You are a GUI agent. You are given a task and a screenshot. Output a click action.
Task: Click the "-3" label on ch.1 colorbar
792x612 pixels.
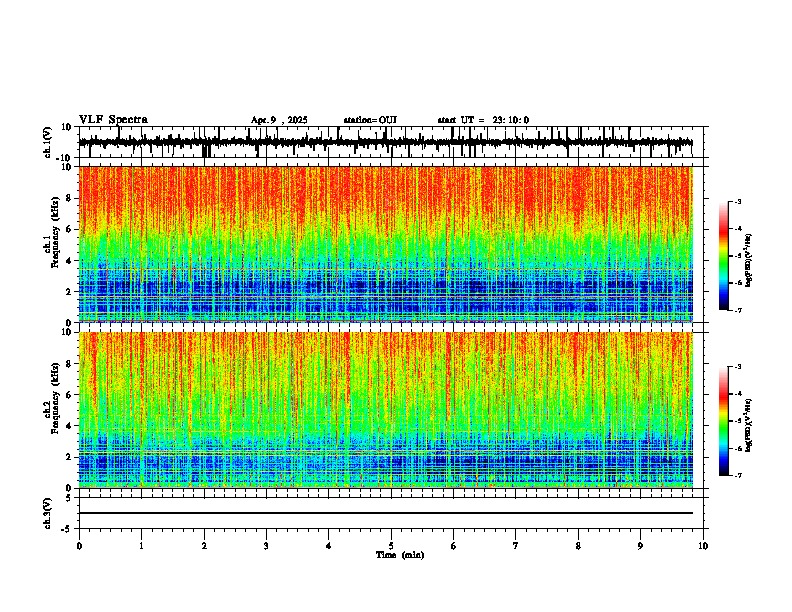pos(738,201)
